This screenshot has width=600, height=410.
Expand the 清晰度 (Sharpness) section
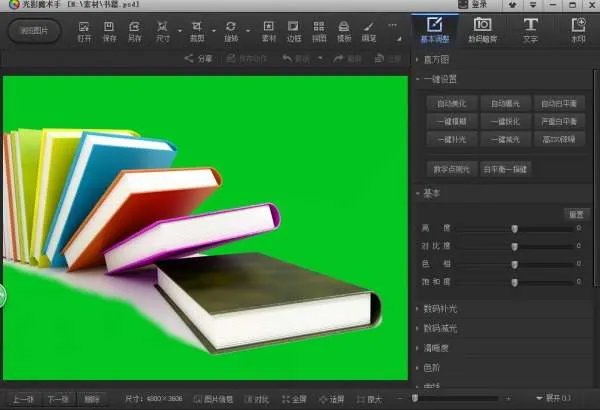[x=437, y=349]
